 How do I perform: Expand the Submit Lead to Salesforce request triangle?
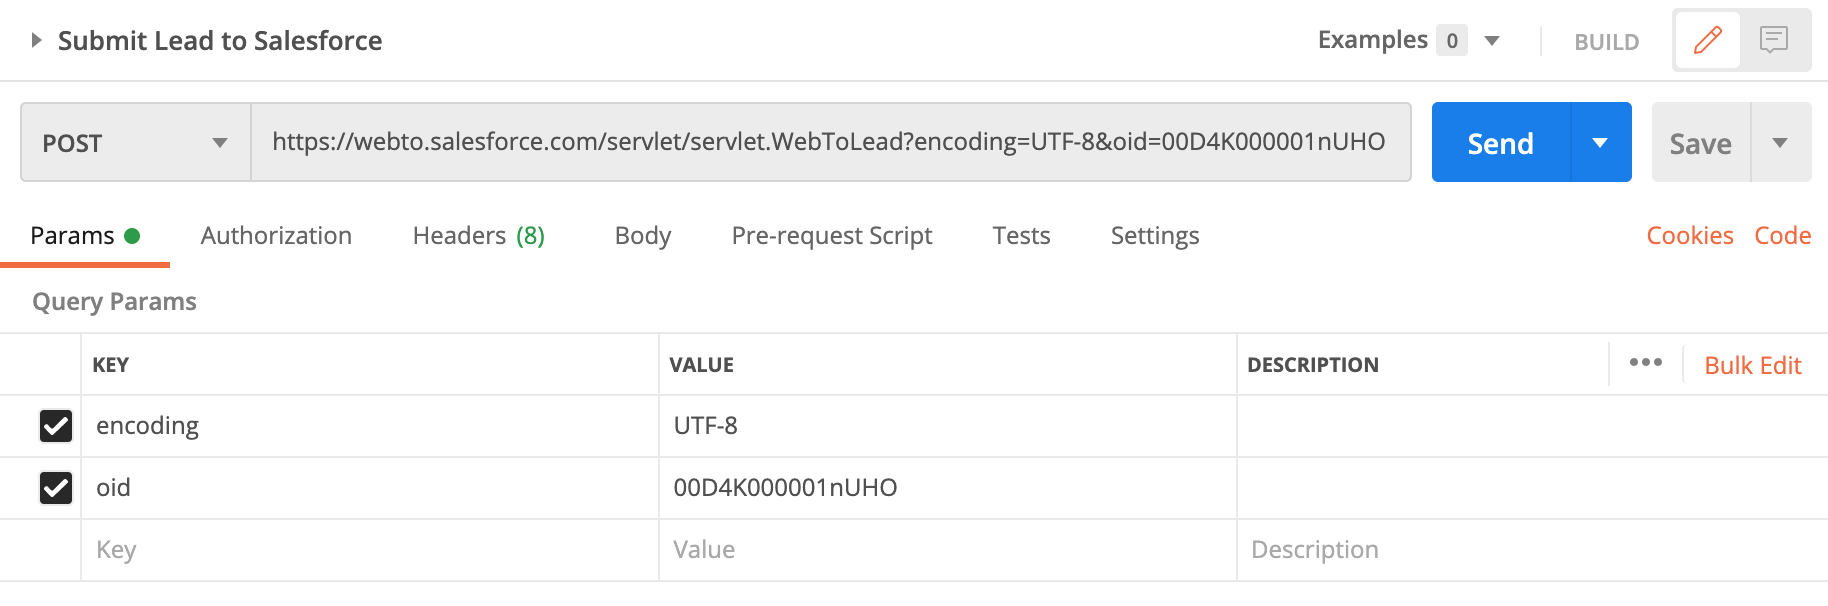(x=36, y=41)
